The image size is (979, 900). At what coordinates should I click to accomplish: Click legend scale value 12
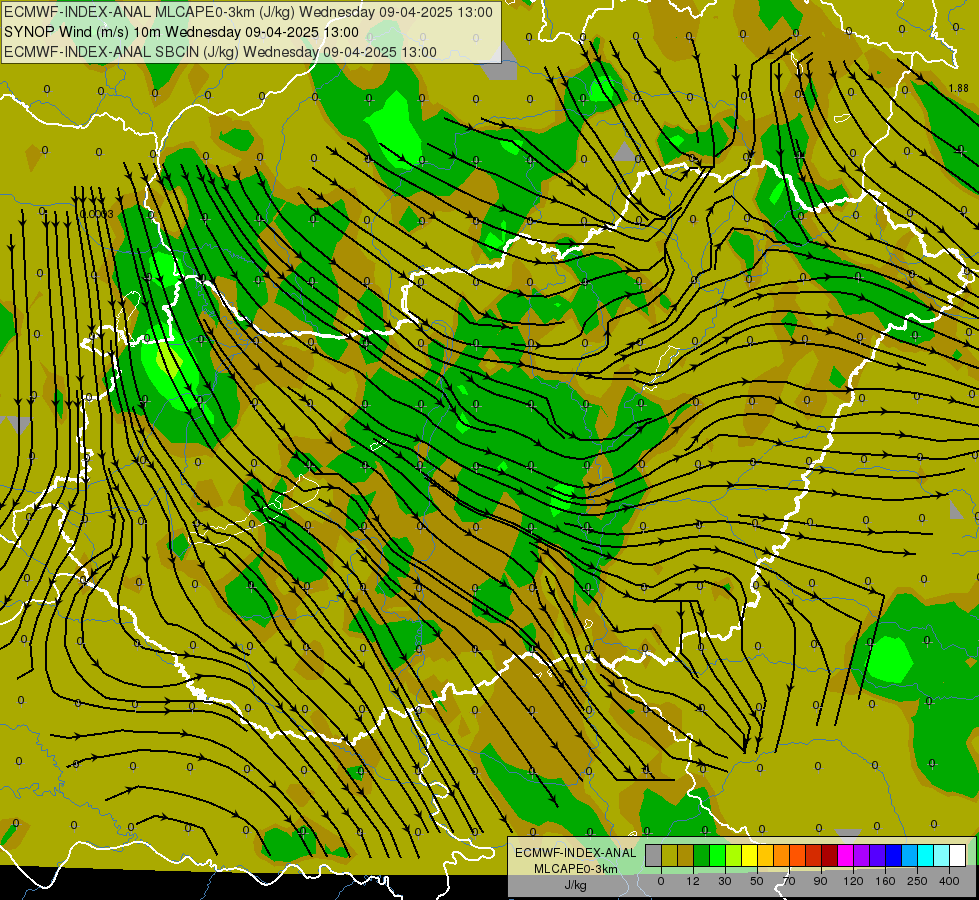(693, 881)
